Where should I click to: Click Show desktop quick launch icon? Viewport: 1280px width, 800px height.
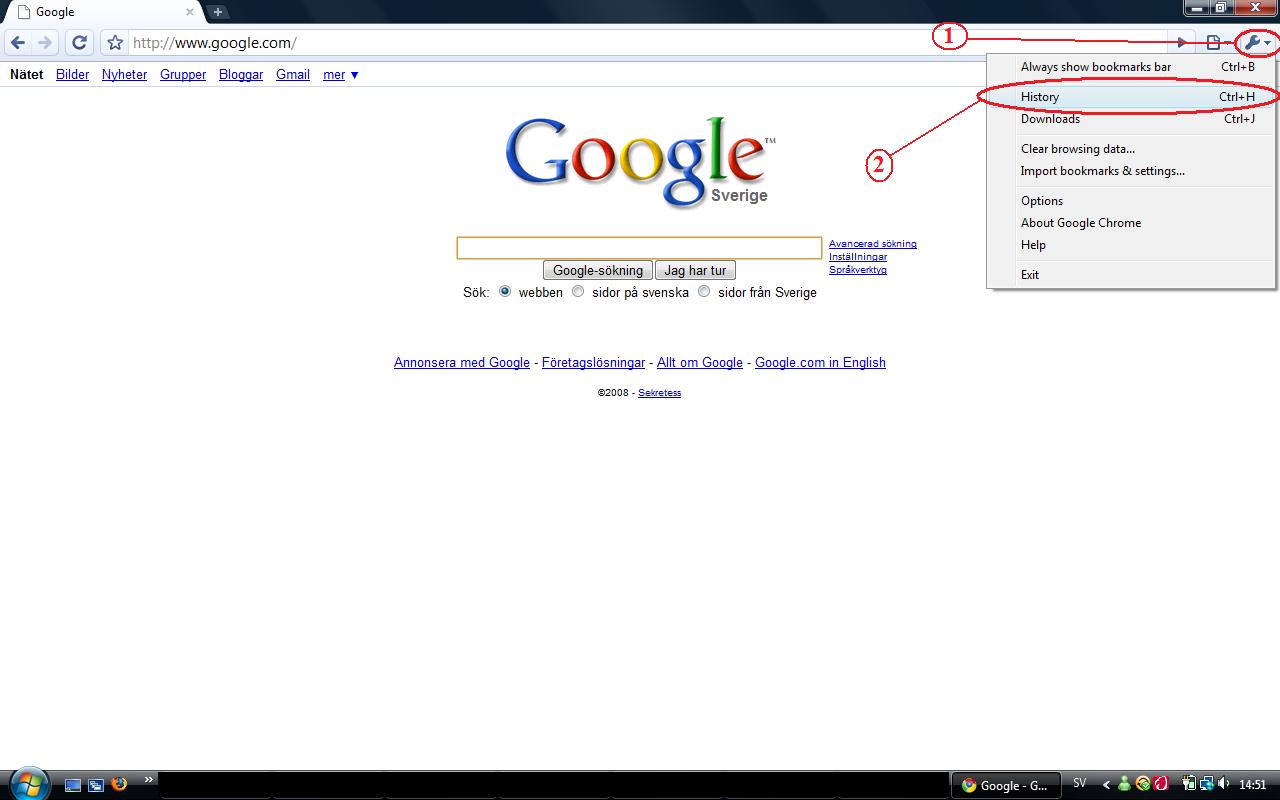[x=73, y=785]
